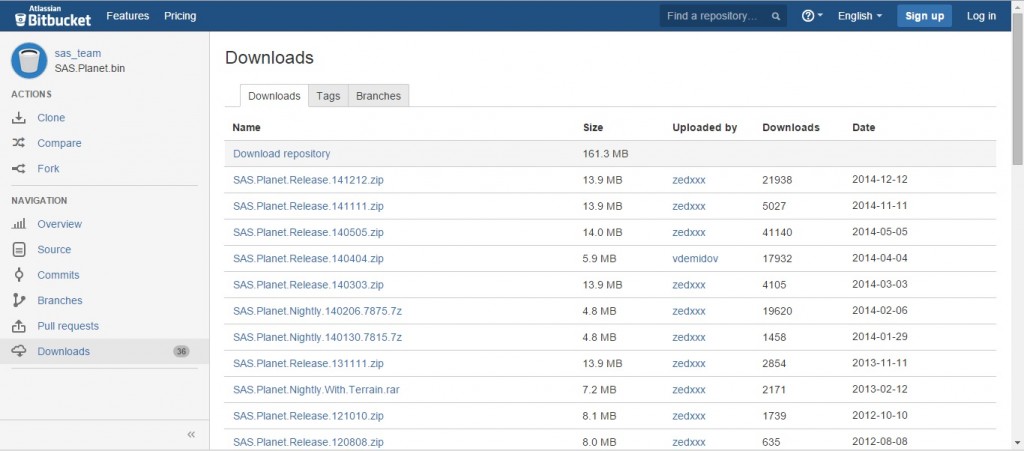Open the sas_team profile link
The height and width of the screenshot is (451, 1024).
point(78,54)
